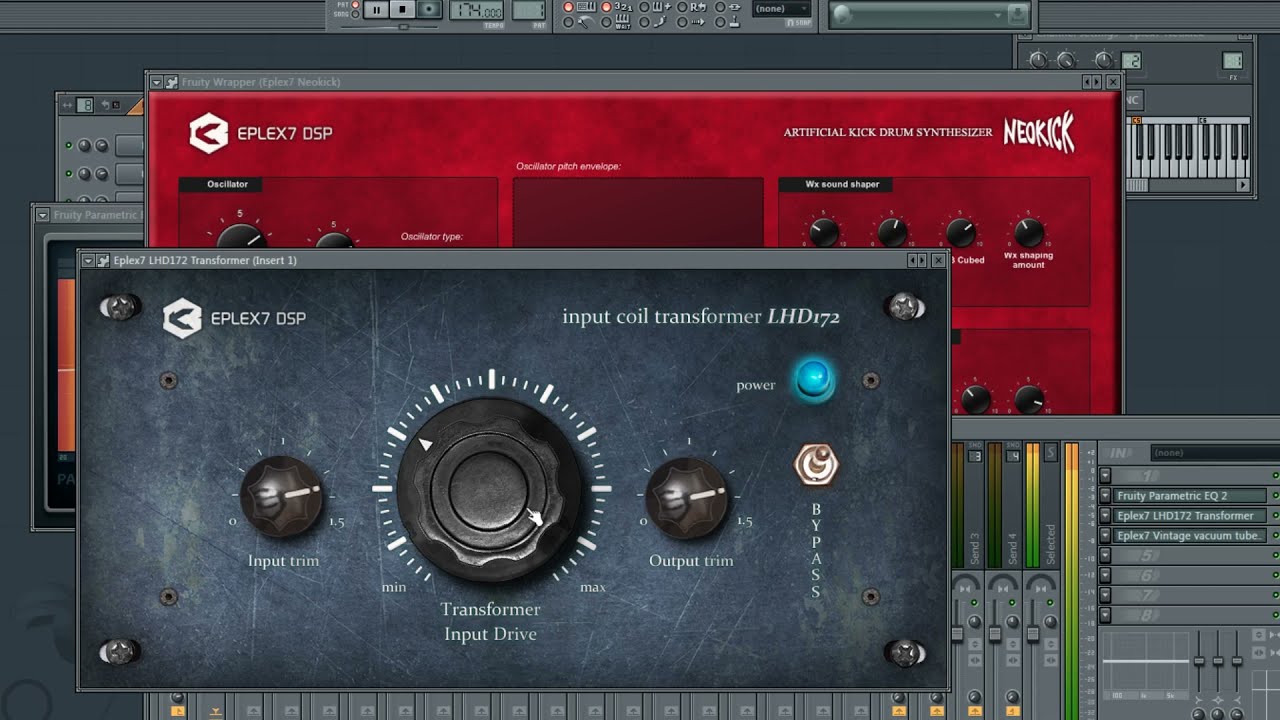This screenshot has width=1280, height=720.
Task: Click the NEOKICK logo in the synth
Action: [1039, 132]
